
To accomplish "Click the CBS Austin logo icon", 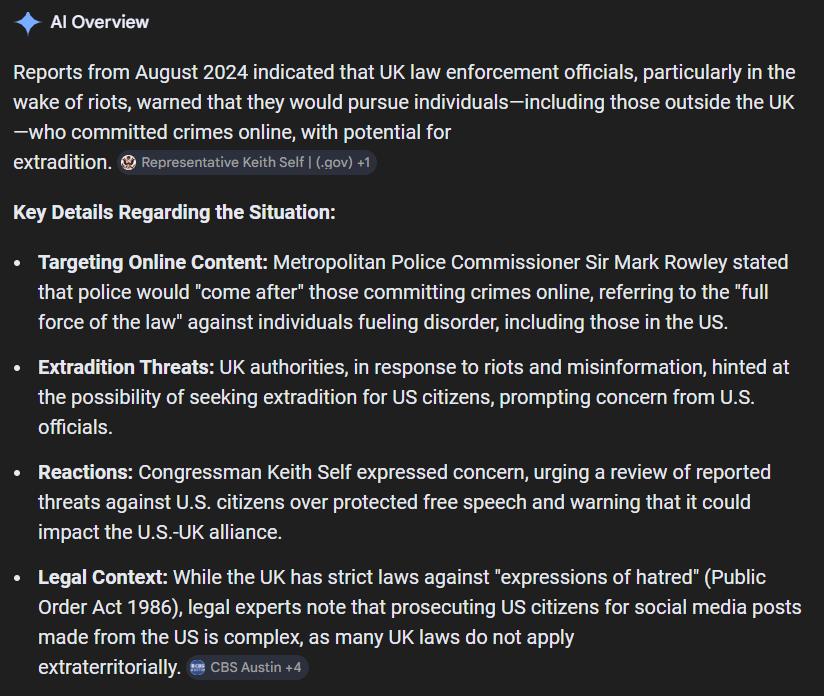I will click(196, 668).
